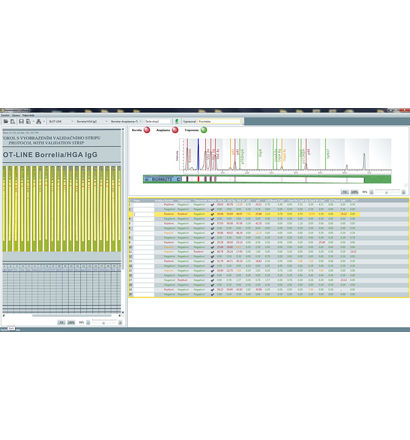Screen dimensions: 410x440
Task: Click the plus zoom button under the protocol
Action: [x=120, y=322]
